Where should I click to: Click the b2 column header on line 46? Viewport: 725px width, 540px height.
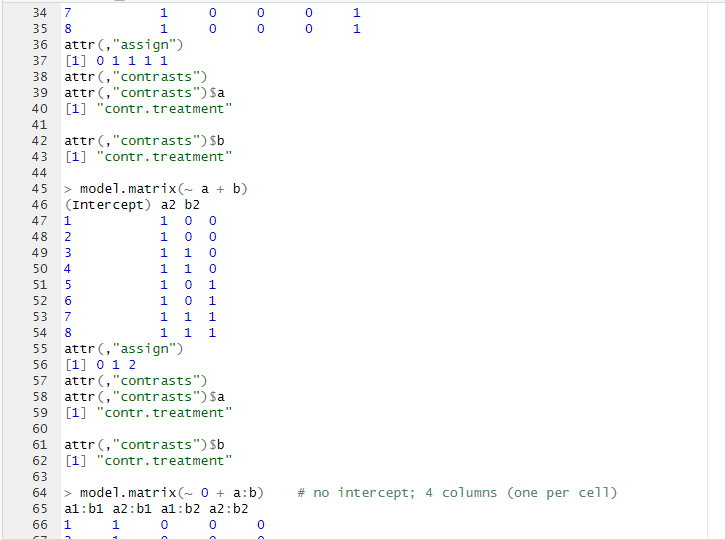click(x=193, y=204)
